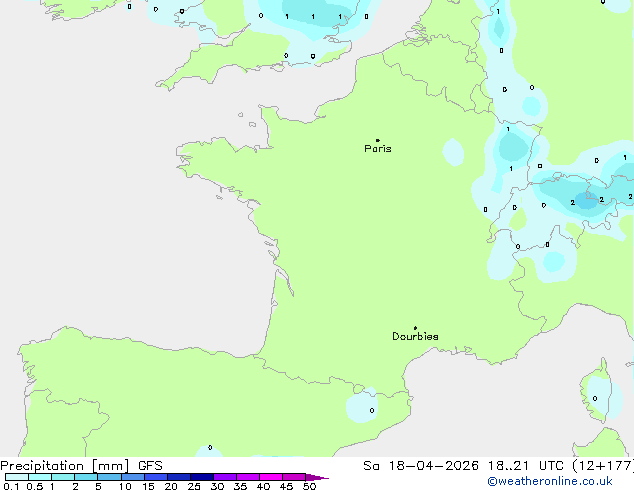This screenshot has width=634, height=490.
Task: Pick the 1–2 mm legend swatch
Action: (x=63, y=477)
